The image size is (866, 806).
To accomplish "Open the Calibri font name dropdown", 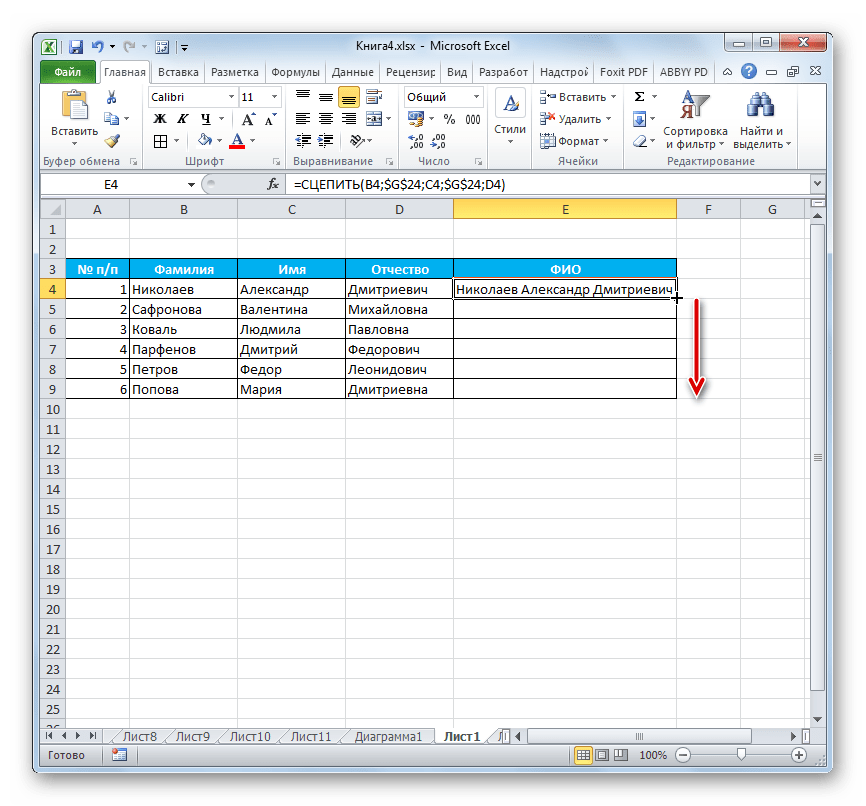I will 229,97.
